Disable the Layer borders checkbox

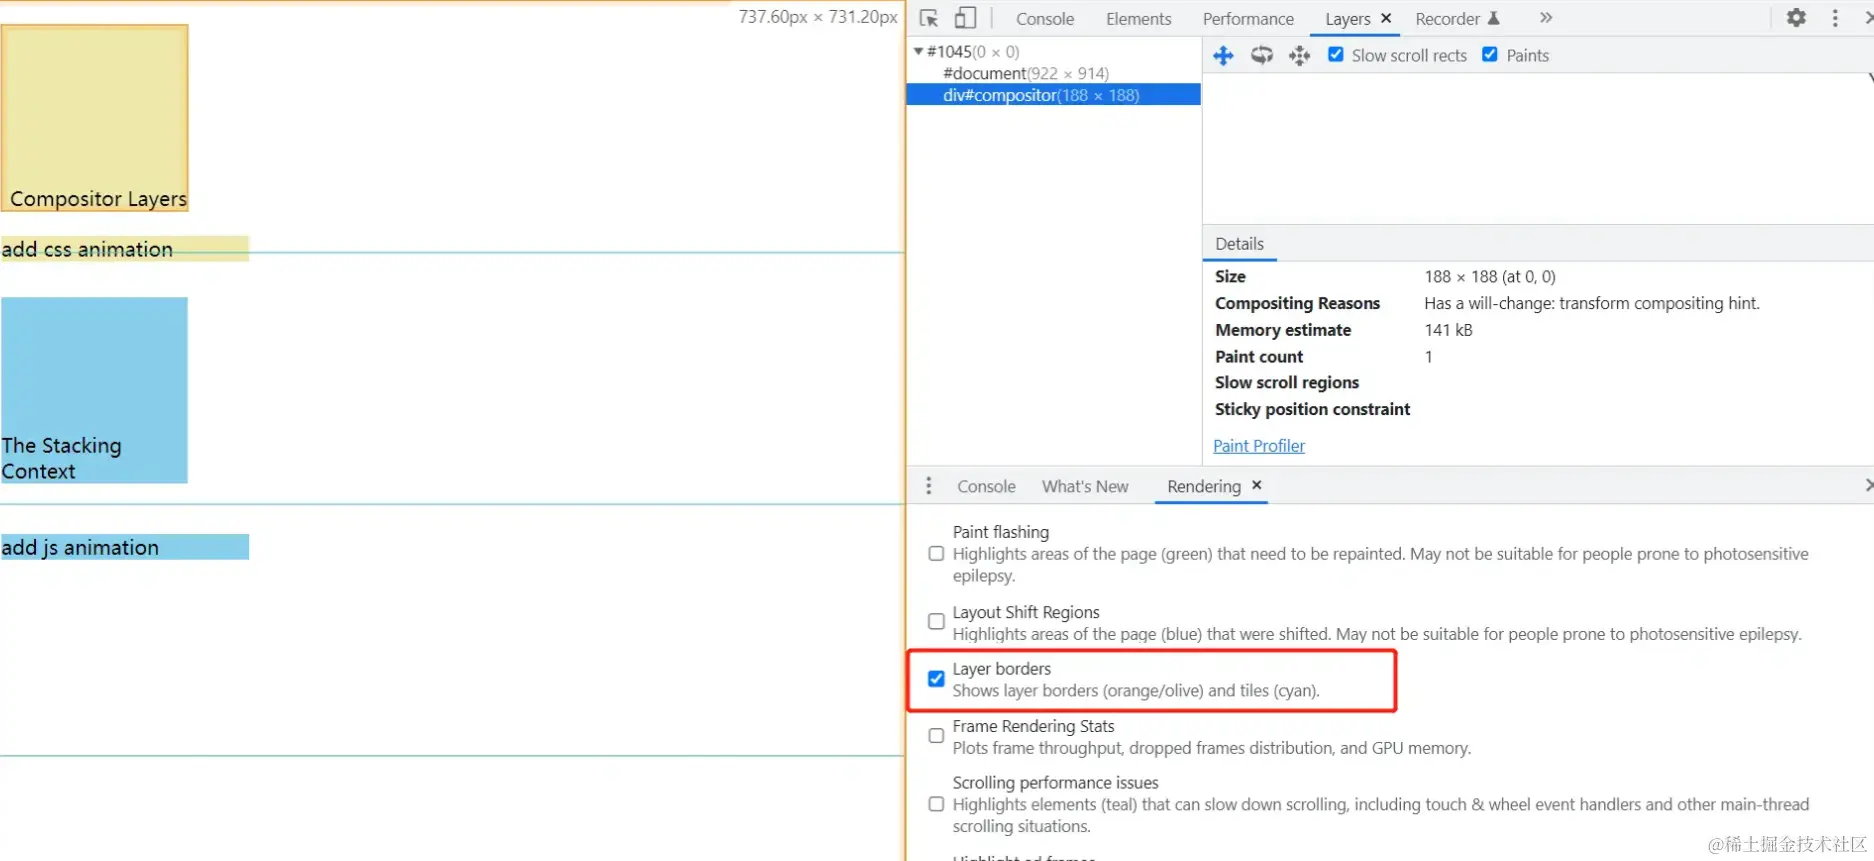click(936, 679)
